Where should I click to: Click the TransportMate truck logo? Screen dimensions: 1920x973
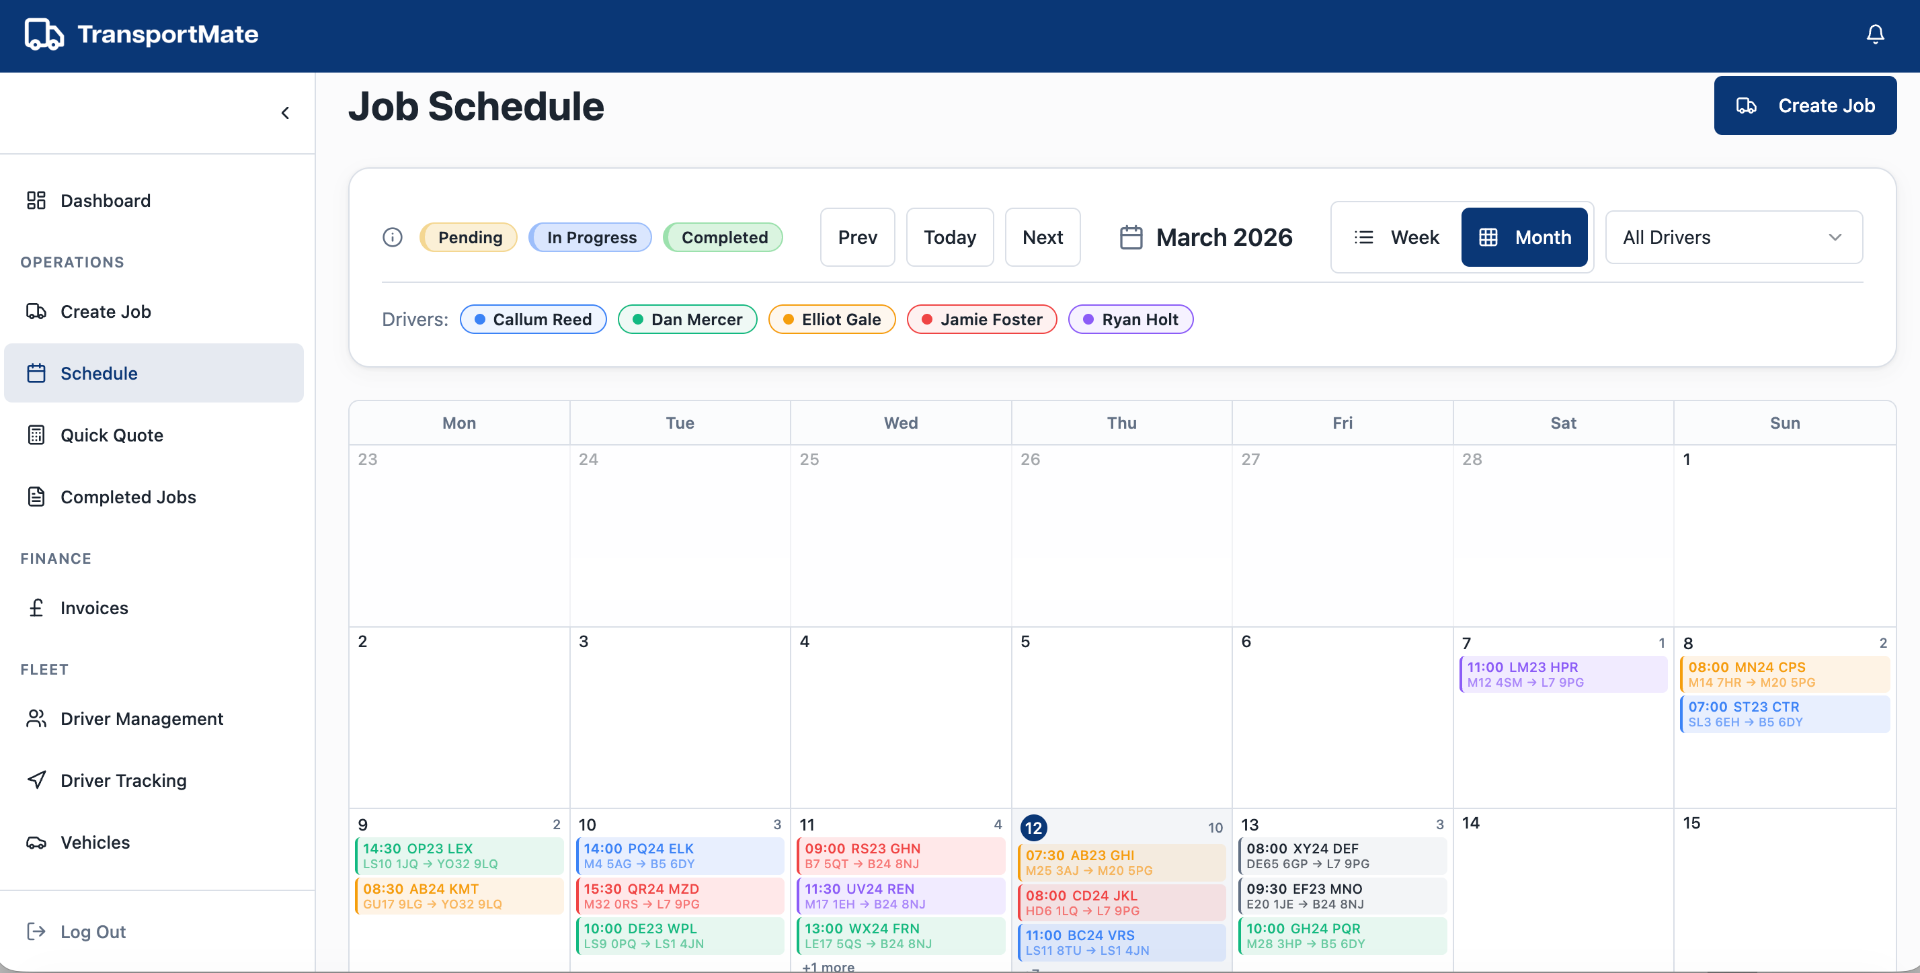pyautogui.click(x=44, y=34)
